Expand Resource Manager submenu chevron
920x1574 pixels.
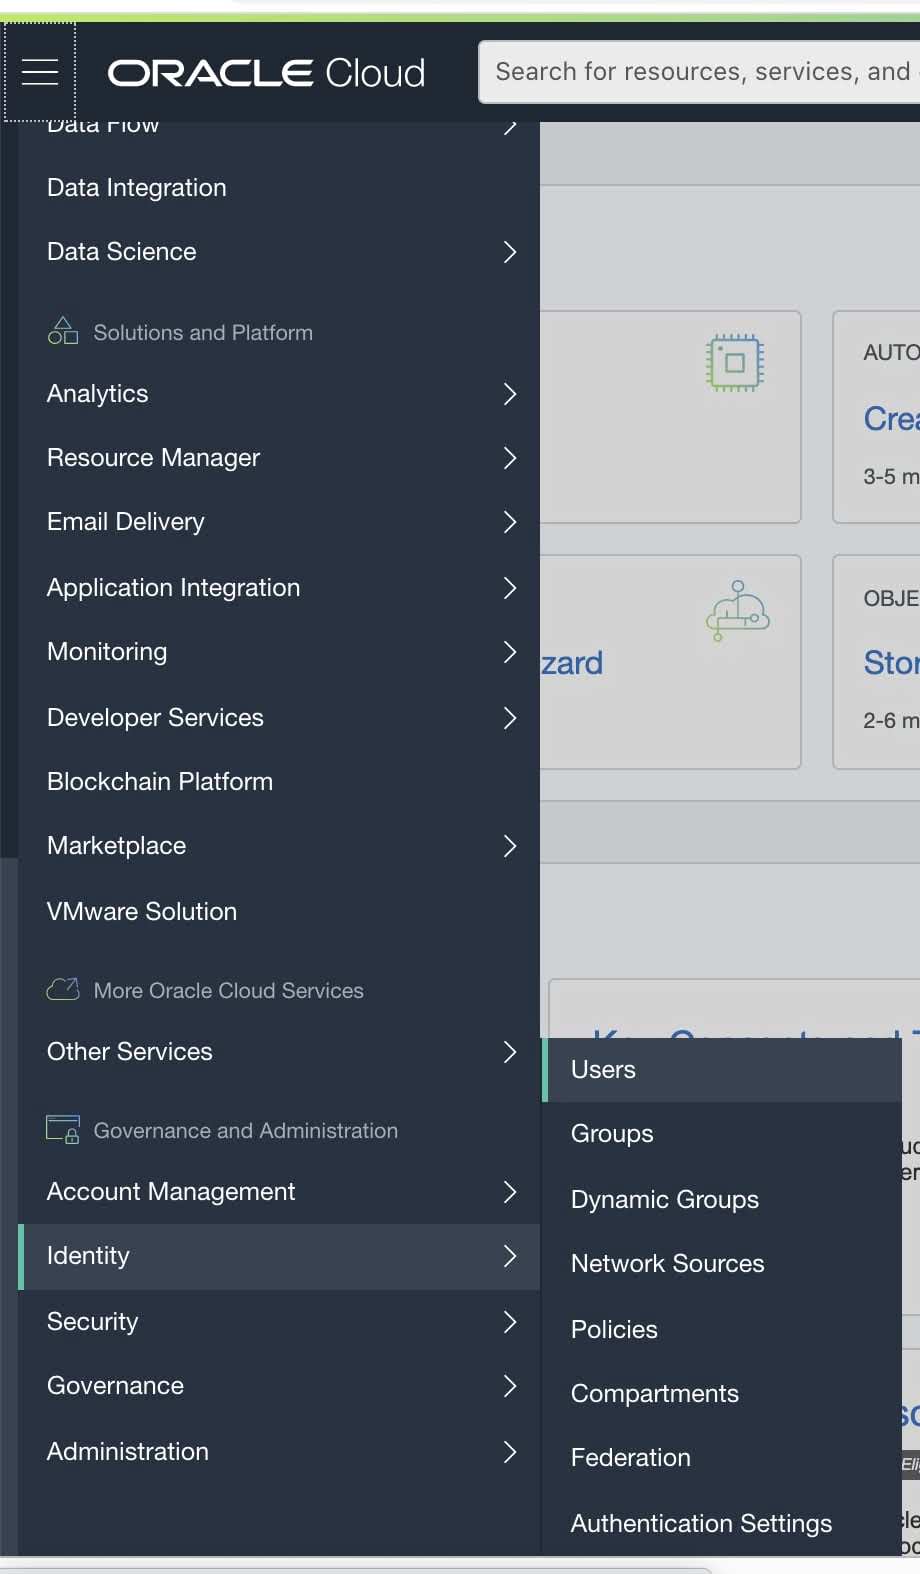point(510,458)
